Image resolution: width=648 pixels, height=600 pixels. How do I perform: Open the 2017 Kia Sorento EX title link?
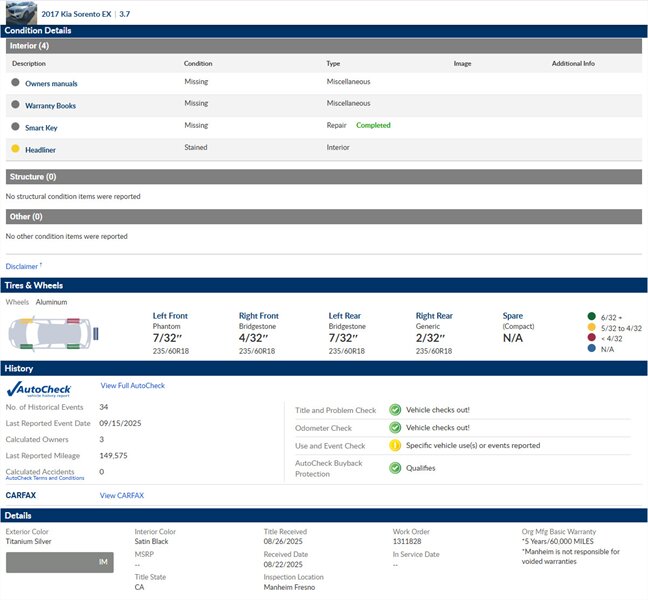(77, 14)
